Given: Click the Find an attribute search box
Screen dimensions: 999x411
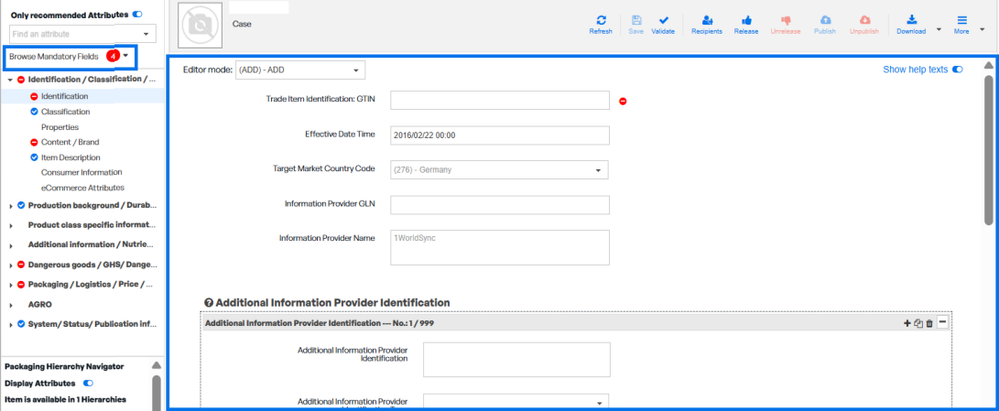Looking at the screenshot, I should coord(75,34).
